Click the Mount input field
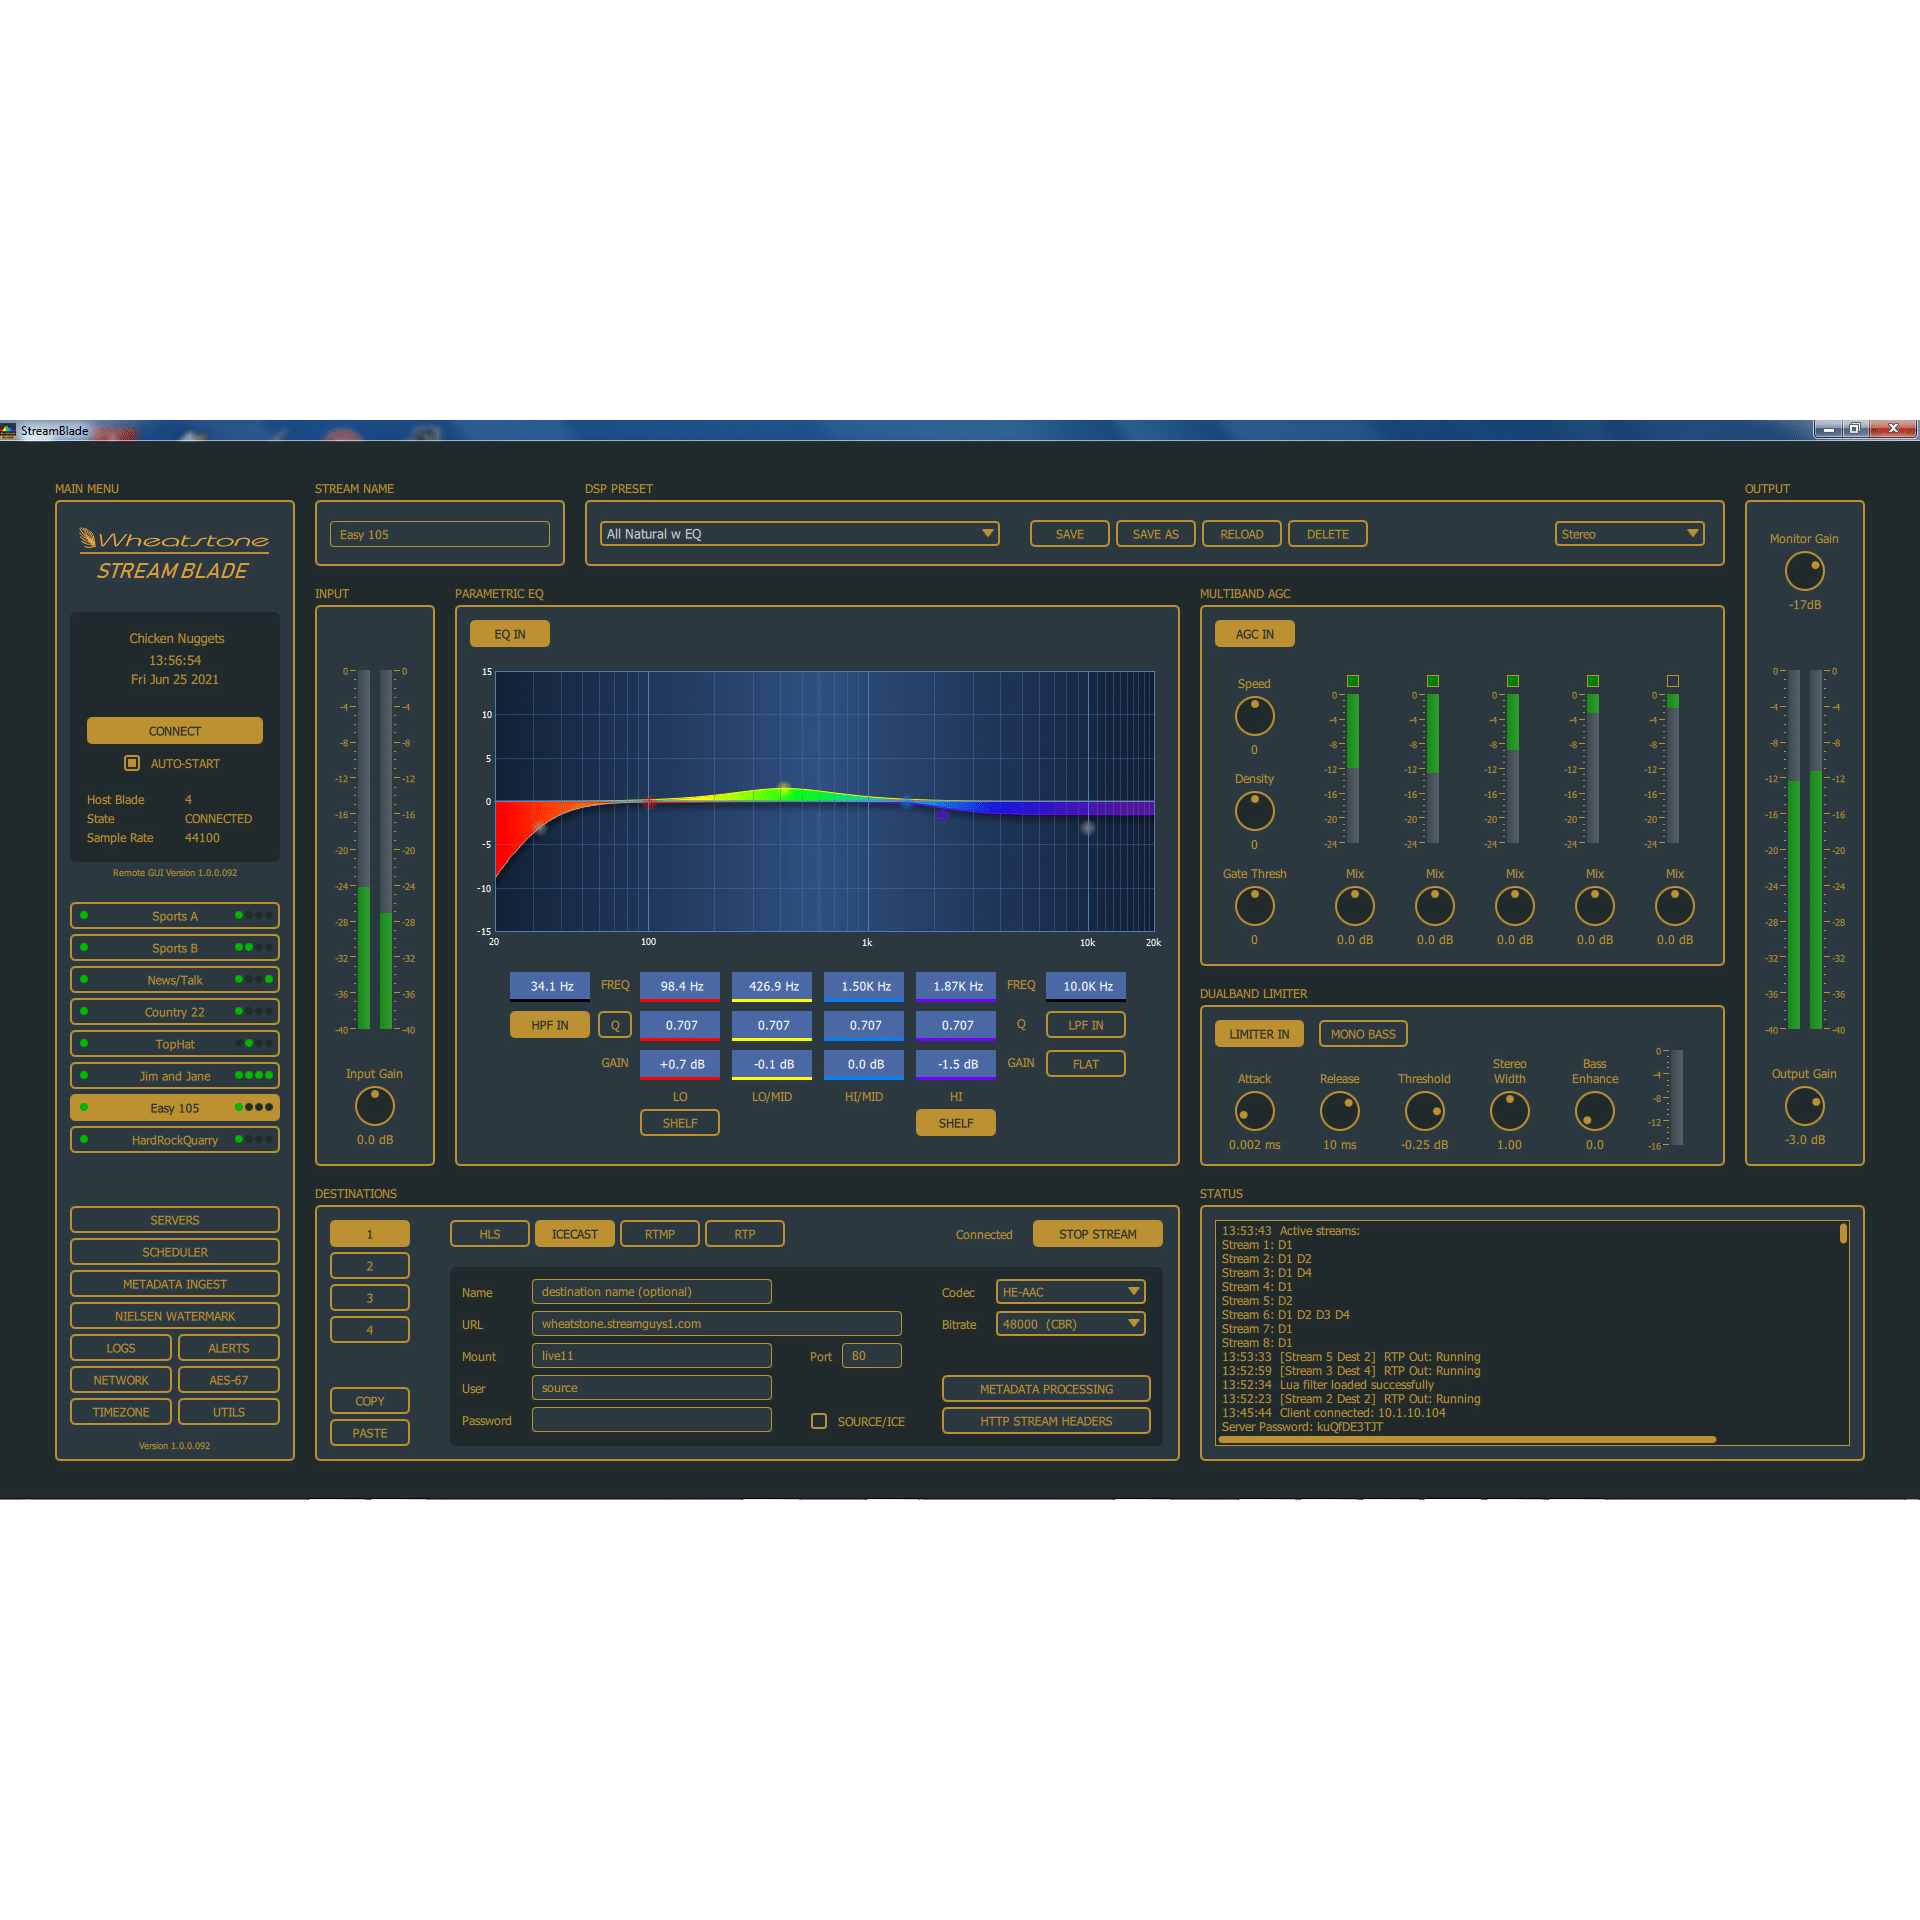 pyautogui.click(x=651, y=1356)
